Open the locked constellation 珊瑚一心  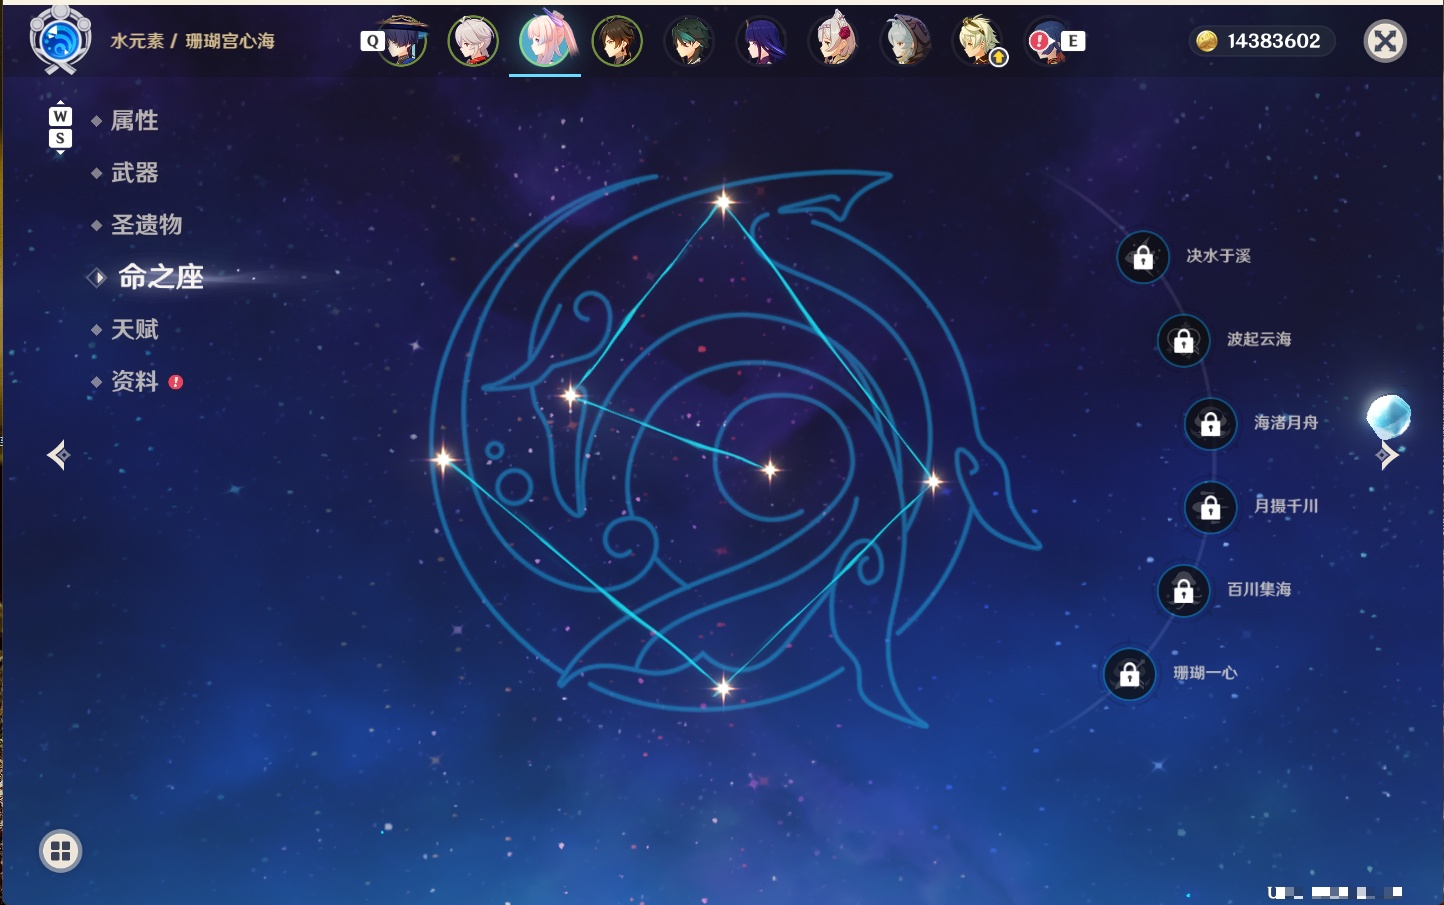(x=1130, y=674)
